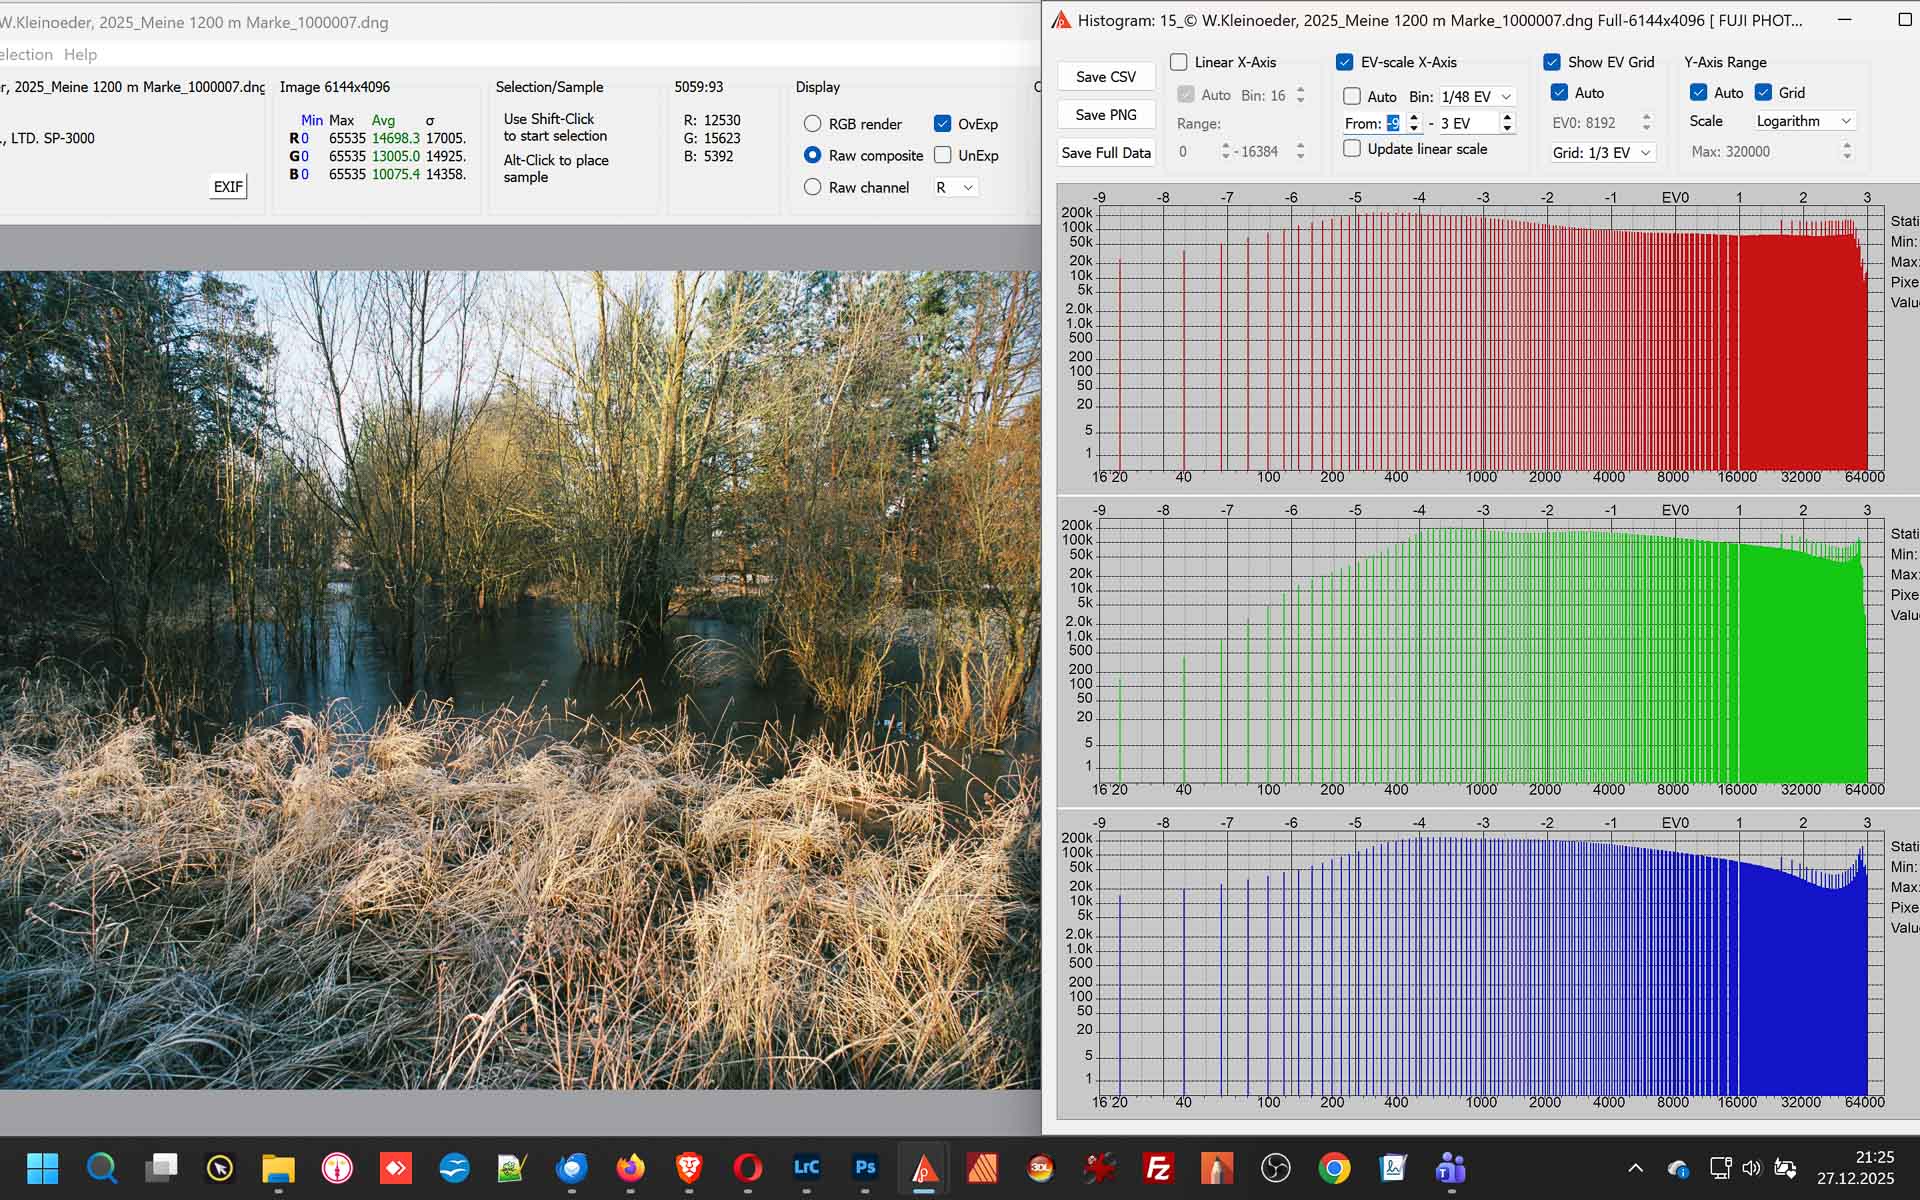This screenshot has width=1920, height=1200.
Task: Open Firefox browser in the taskbar
Action: click(x=630, y=1167)
